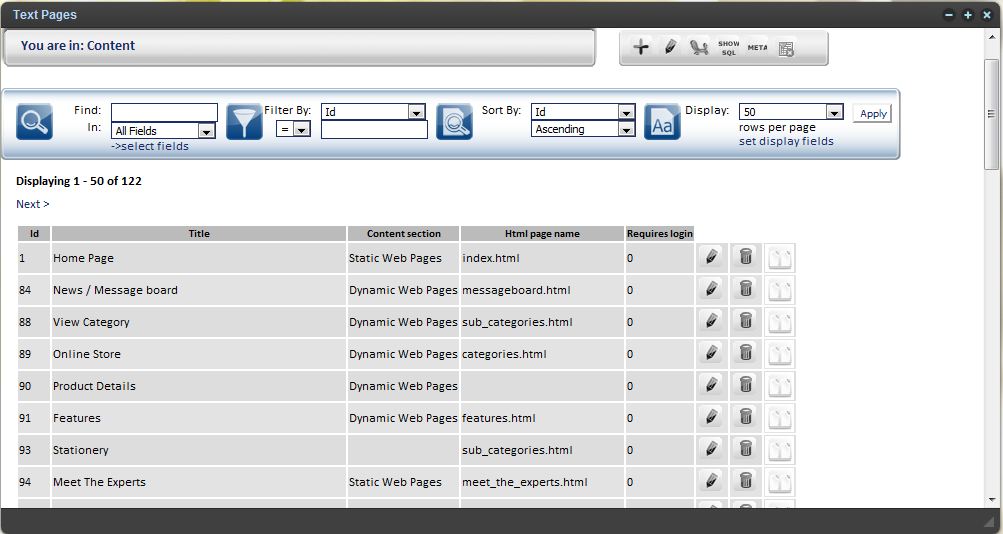
Task: Click the vertical scrollbar thumb
Action: pos(991,114)
